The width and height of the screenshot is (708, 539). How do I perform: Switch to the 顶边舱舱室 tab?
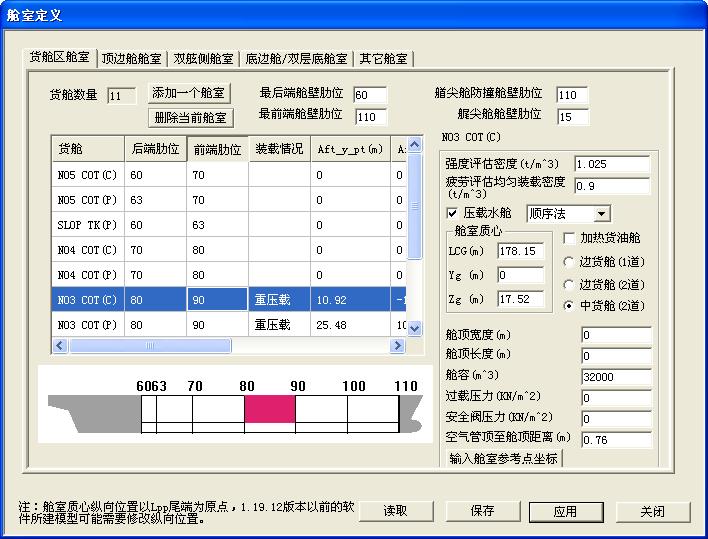point(132,59)
